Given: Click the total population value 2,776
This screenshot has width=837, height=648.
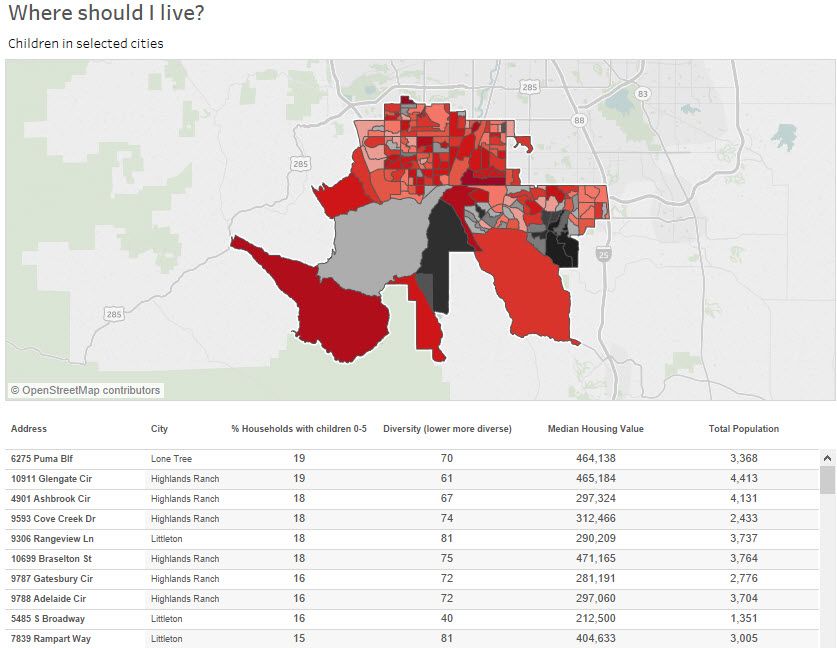Looking at the screenshot, I should click(744, 578).
